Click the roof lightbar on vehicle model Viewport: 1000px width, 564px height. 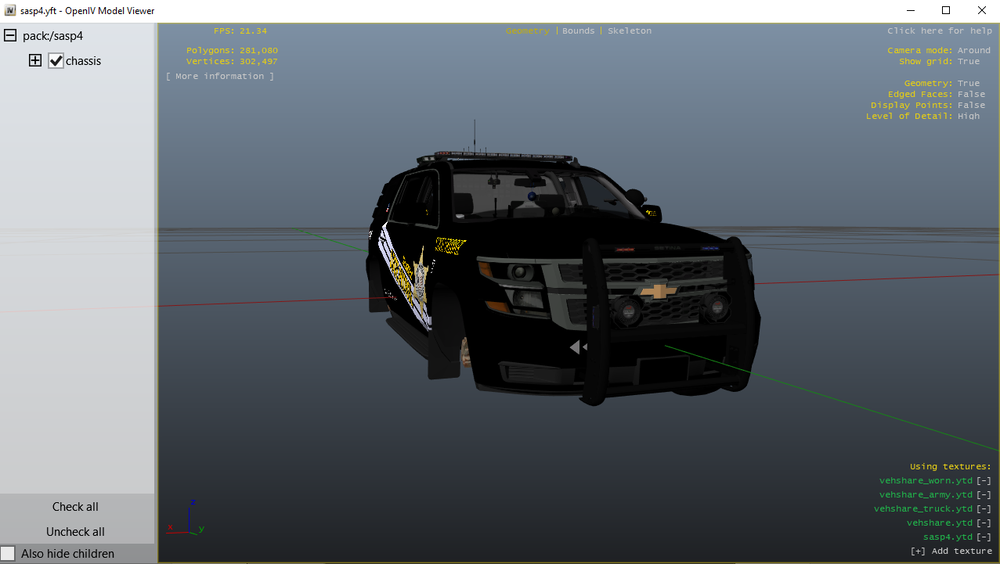(497, 156)
